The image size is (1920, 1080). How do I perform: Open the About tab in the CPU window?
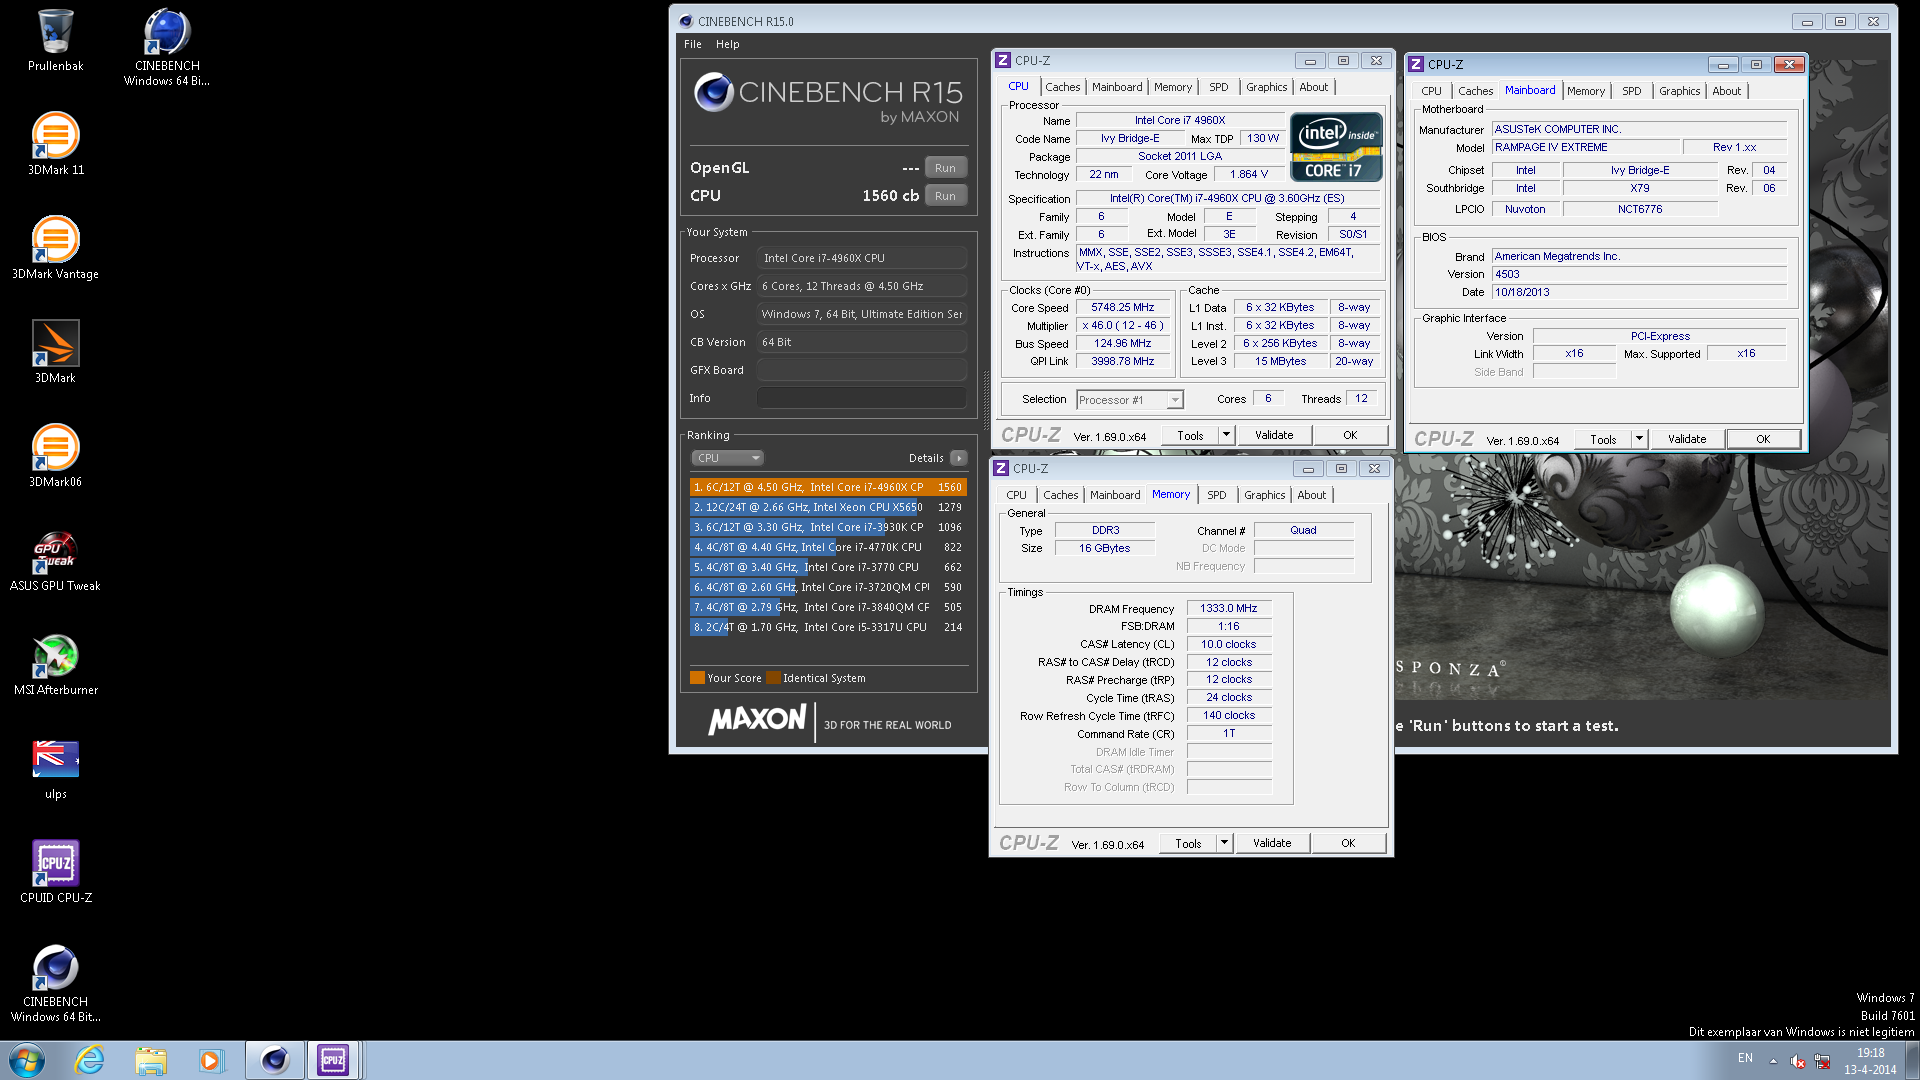(x=1313, y=87)
